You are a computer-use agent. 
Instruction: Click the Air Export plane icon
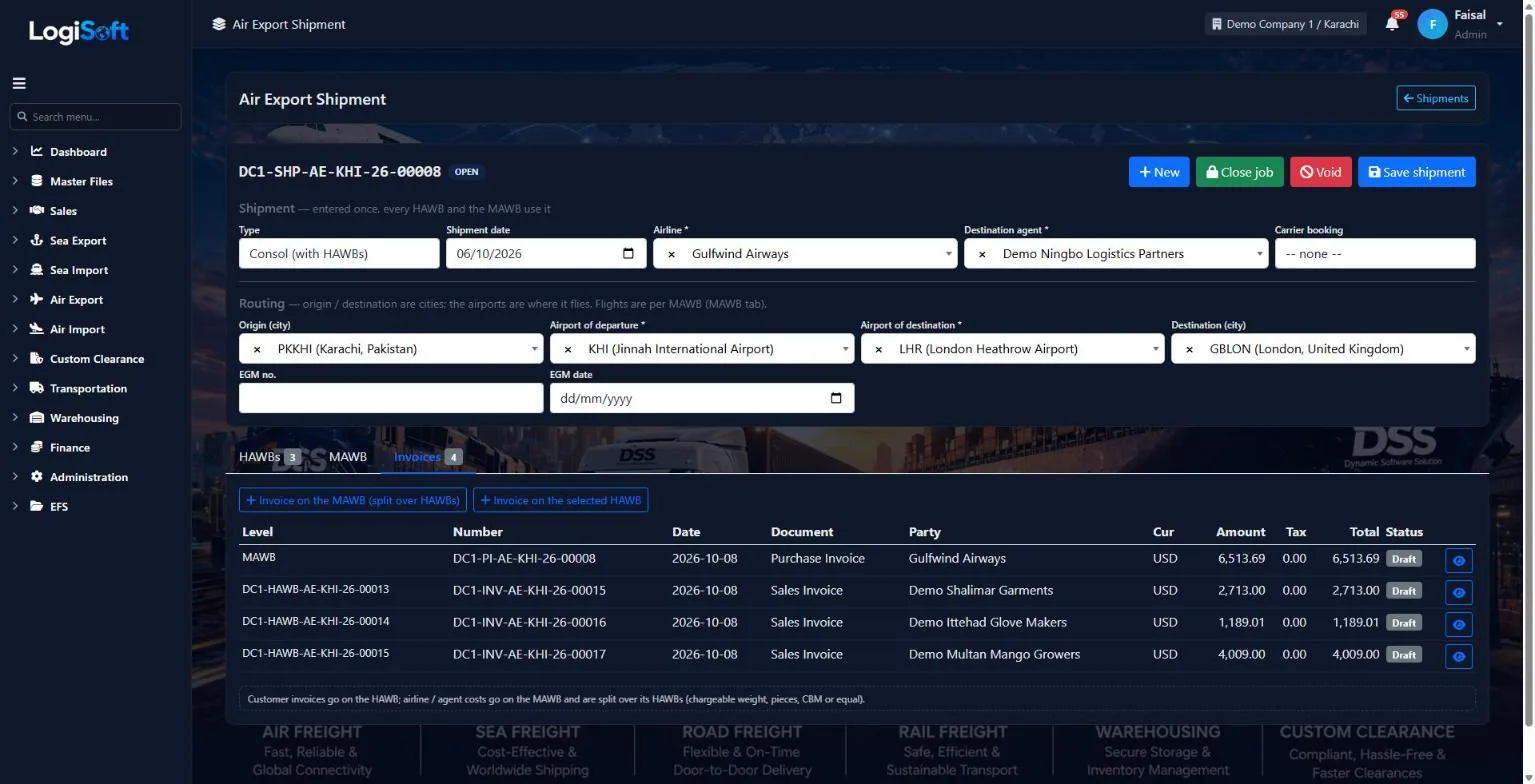pyautogui.click(x=37, y=299)
